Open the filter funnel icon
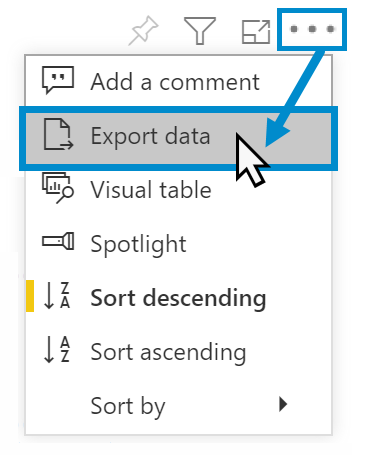The width and height of the screenshot is (365, 455). (x=200, y=31)
